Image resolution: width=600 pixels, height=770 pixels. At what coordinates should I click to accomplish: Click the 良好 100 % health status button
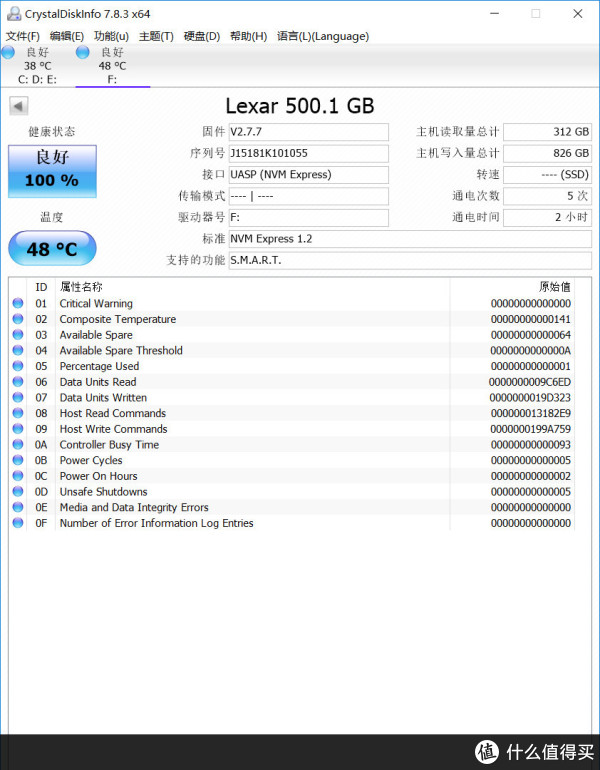point(52,171)
